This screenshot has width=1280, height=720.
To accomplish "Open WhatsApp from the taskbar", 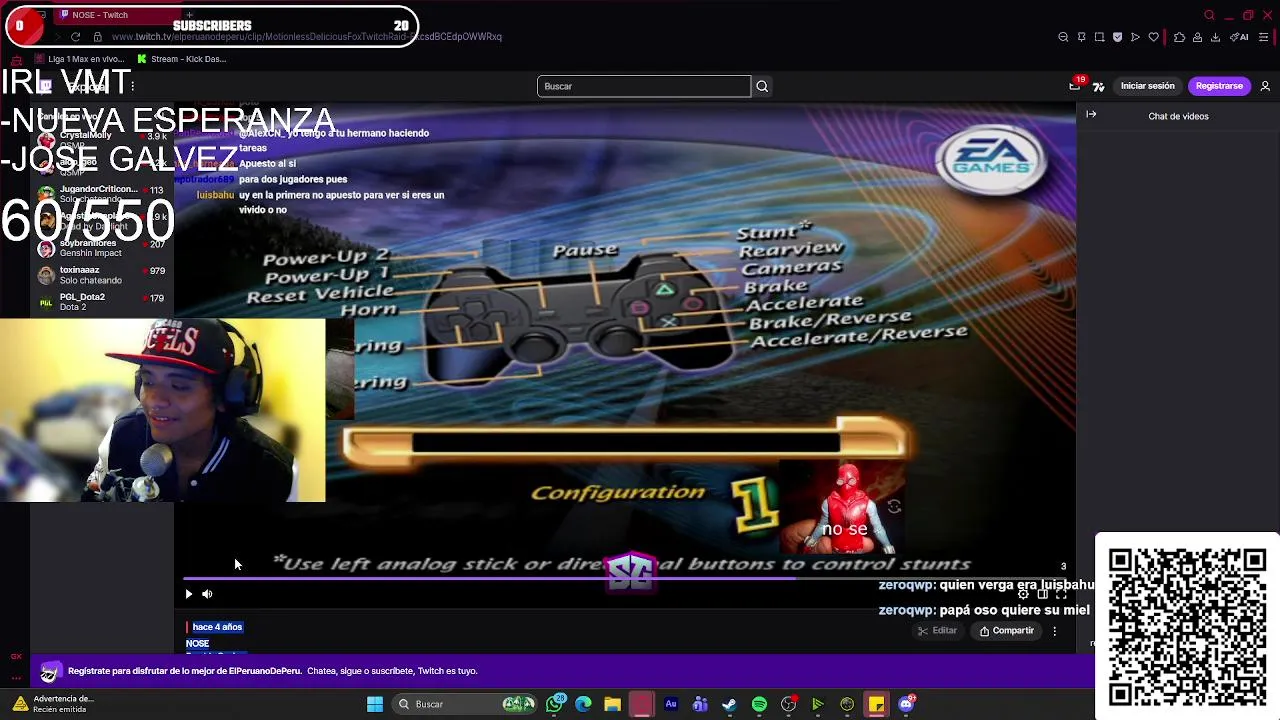I will pos(555,704).
